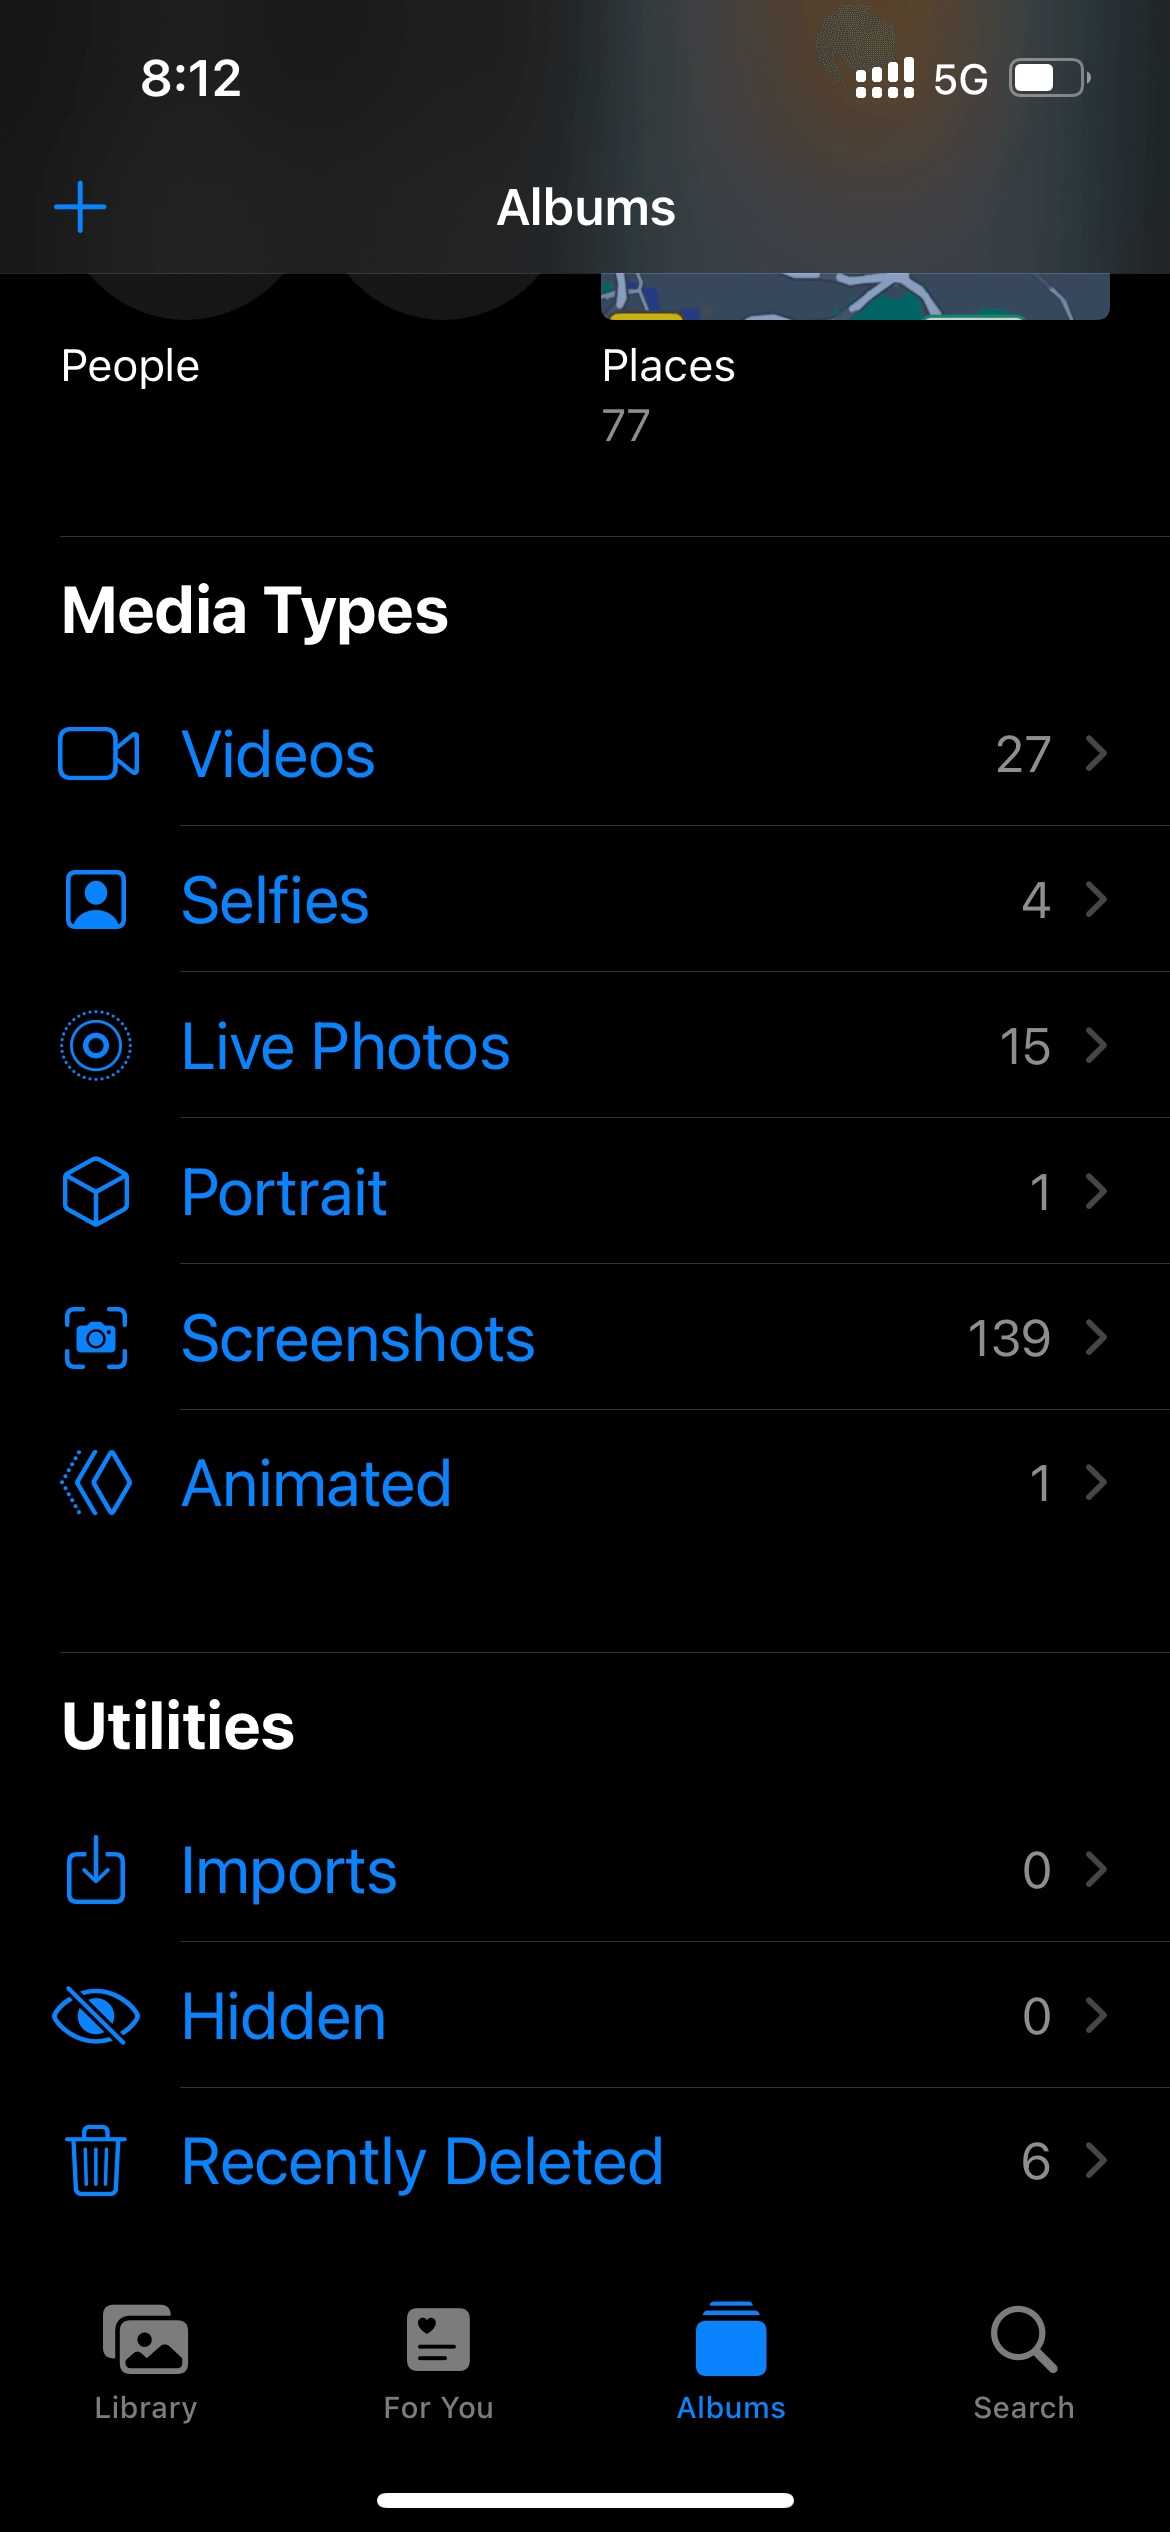Open the People album label
Viewport: 1170px width, 2532px height.
[130, 366]
